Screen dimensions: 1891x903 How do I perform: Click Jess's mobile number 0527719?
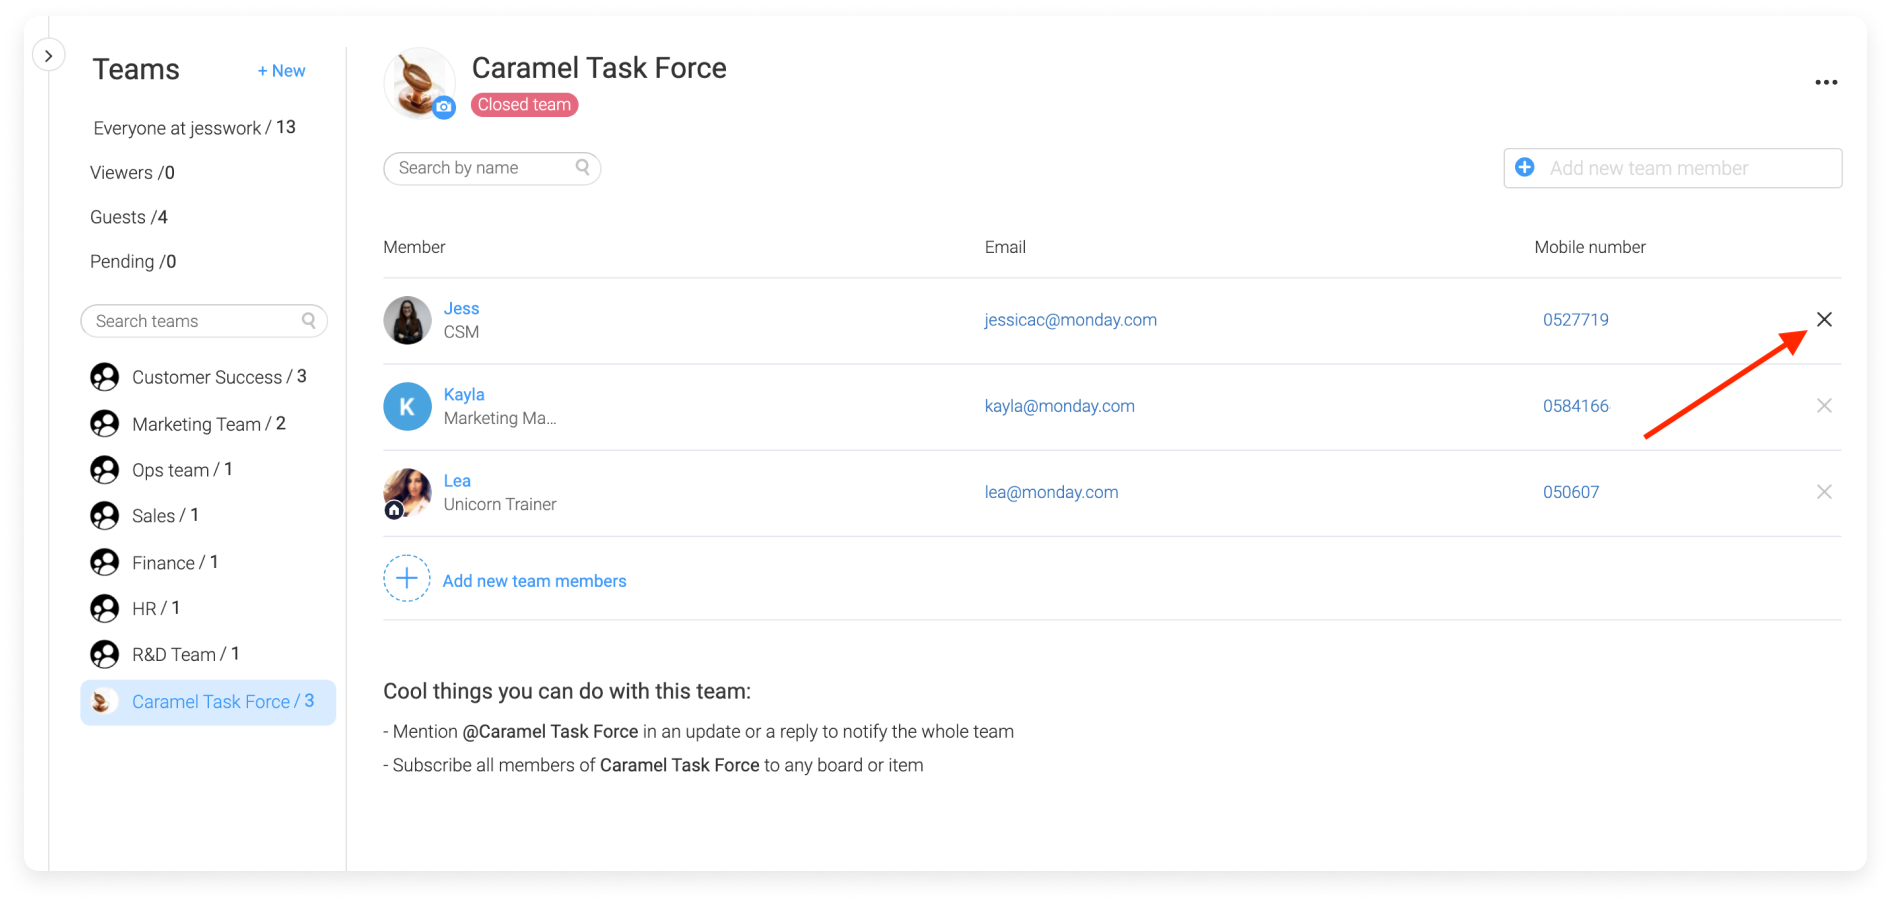point(1575,320)
